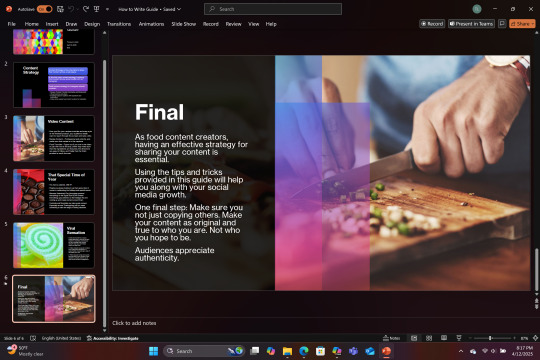Select the Video Content slide thumbnail

pyautogui.click(x=53, y=138)
